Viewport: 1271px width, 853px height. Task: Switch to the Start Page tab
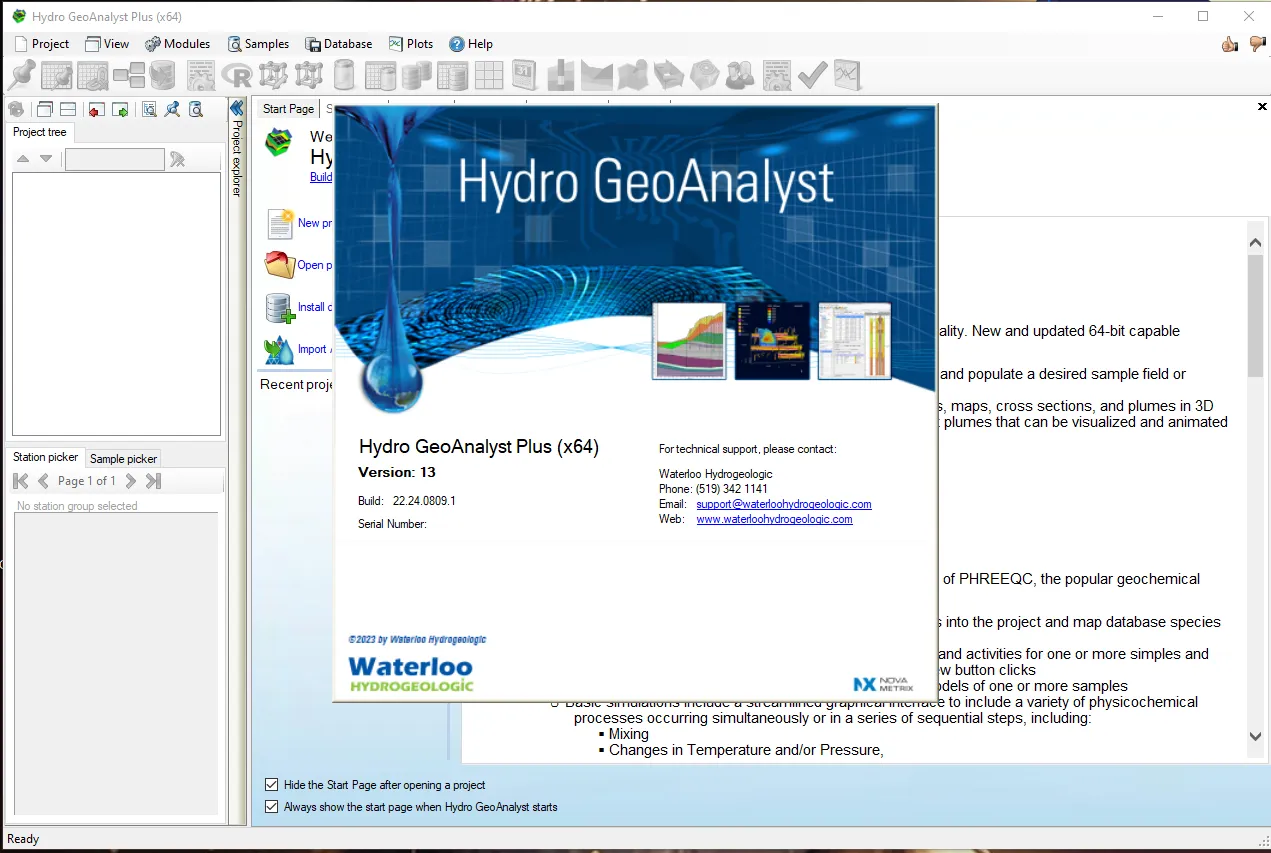tap(288, 109)
